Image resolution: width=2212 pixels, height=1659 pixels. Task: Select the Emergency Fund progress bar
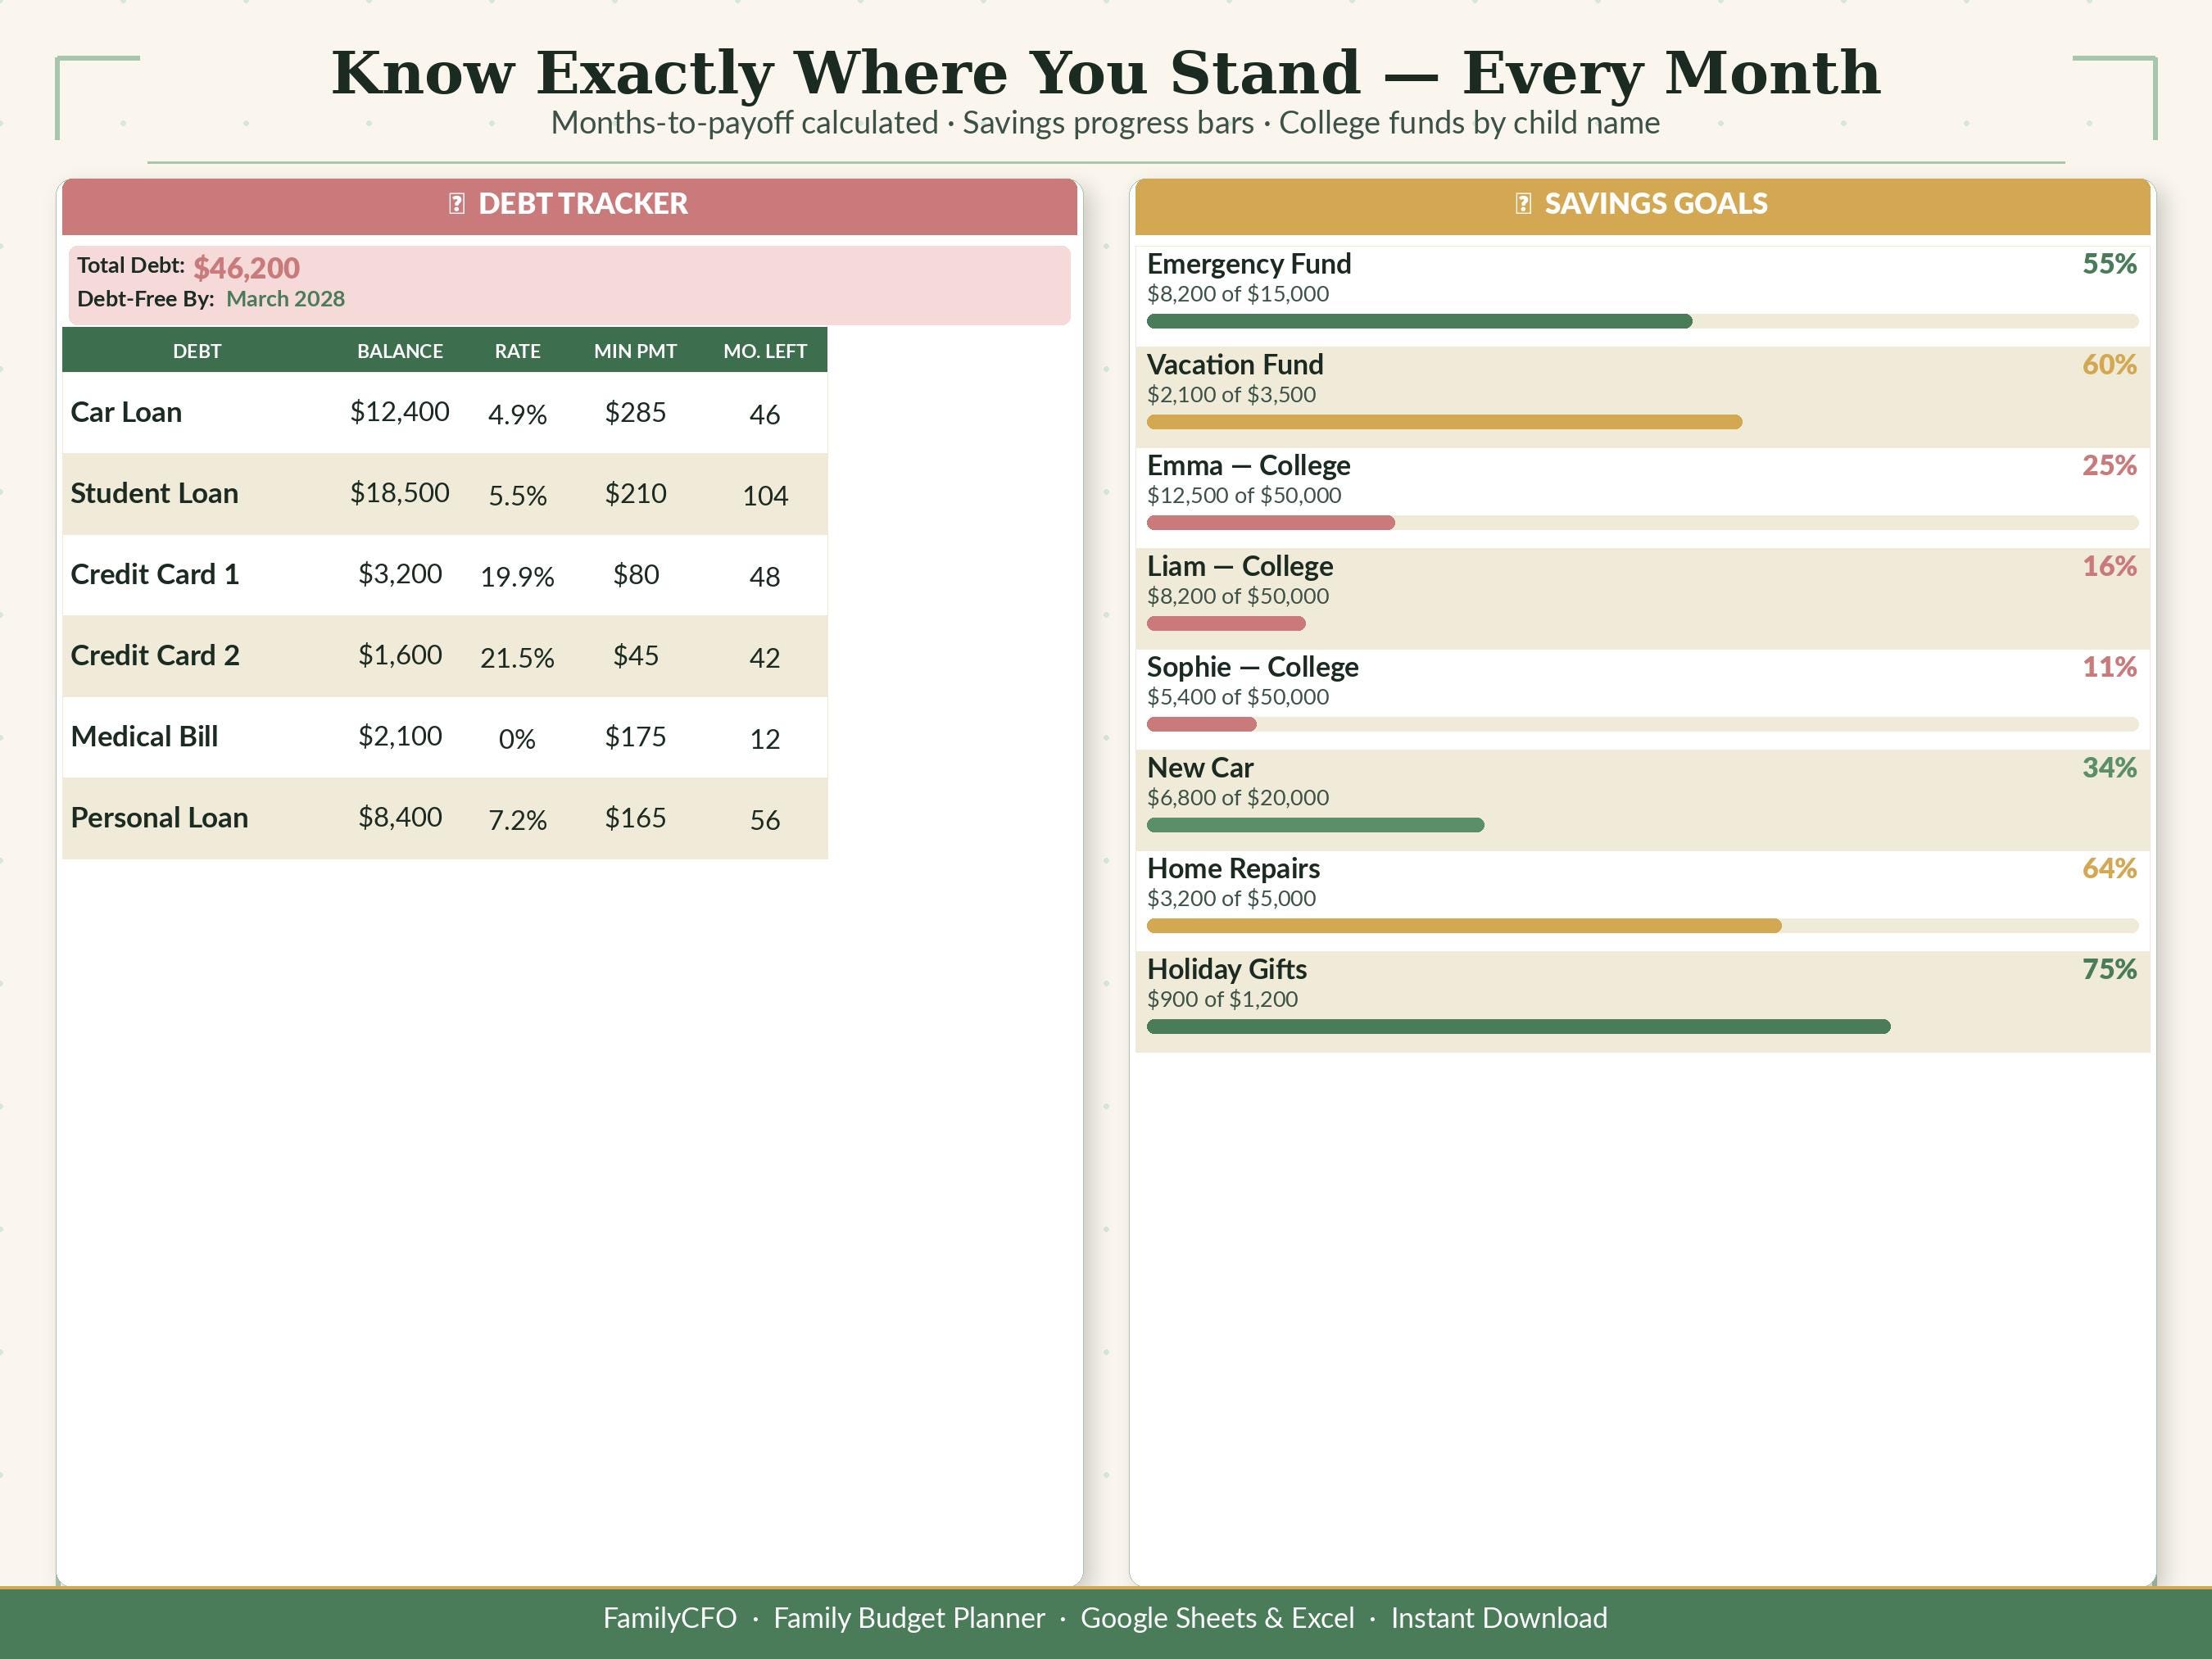(x=1642, y=321)
